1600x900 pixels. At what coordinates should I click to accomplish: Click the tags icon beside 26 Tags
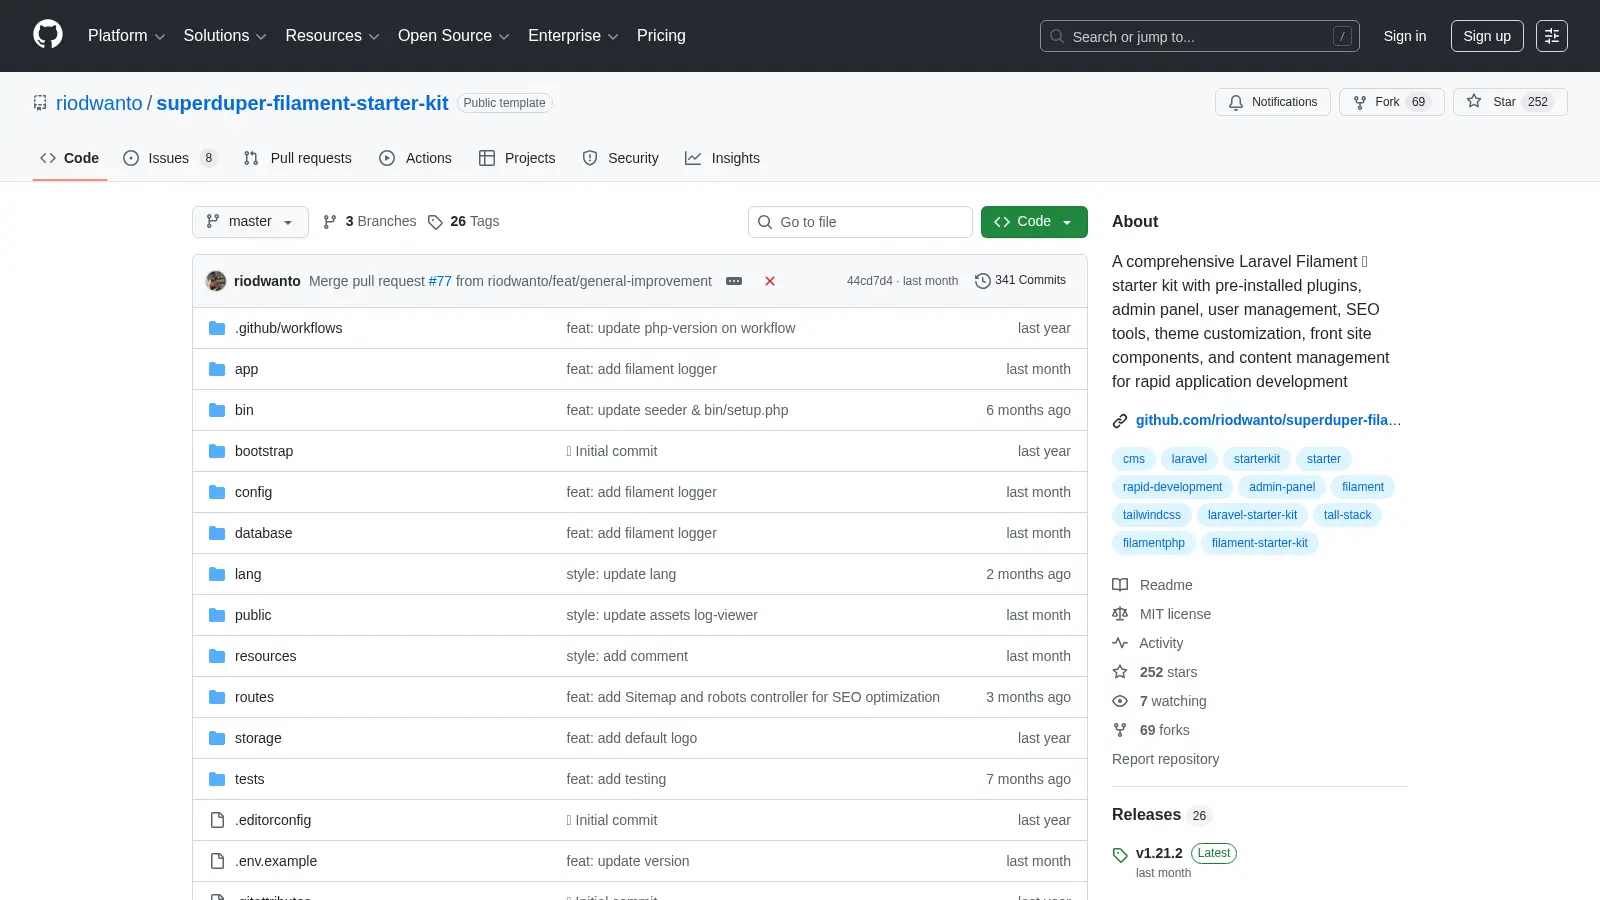[435, 222]
